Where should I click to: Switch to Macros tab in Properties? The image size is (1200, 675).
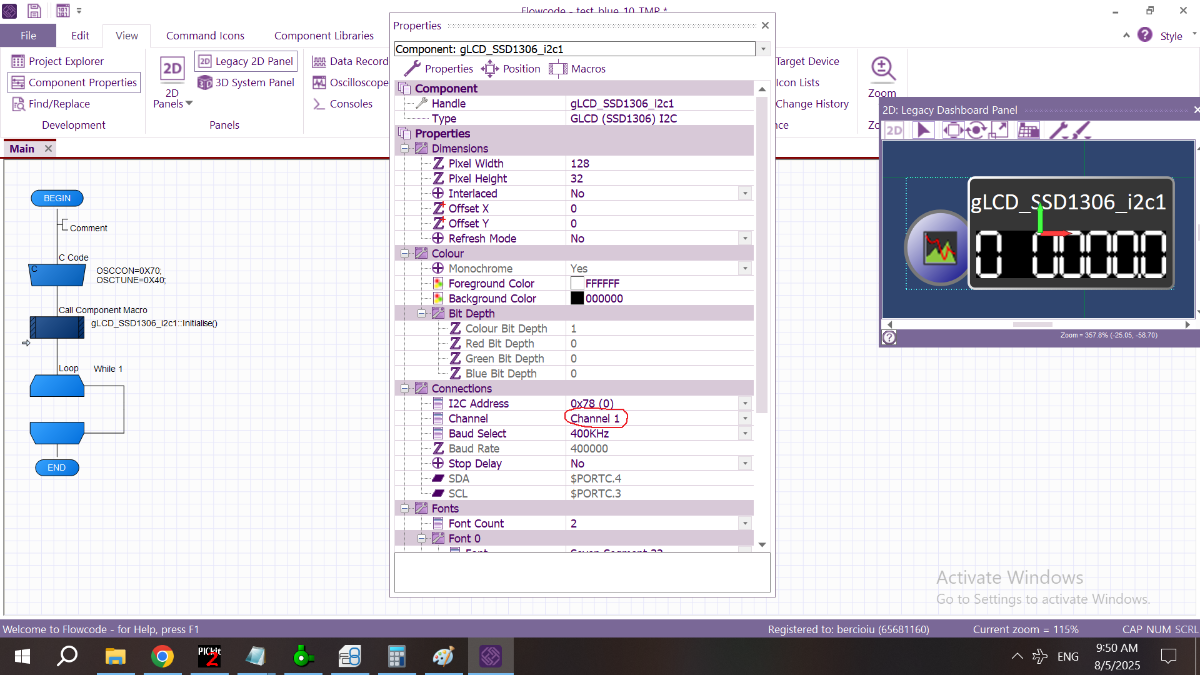(577, 69)
